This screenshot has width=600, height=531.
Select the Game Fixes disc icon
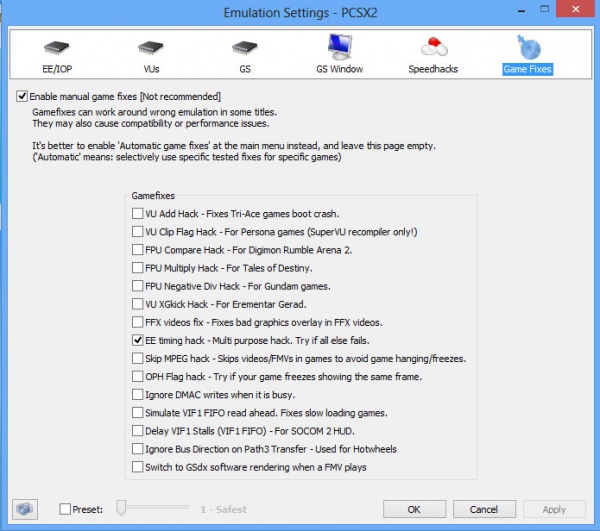(x=528, y=47)
